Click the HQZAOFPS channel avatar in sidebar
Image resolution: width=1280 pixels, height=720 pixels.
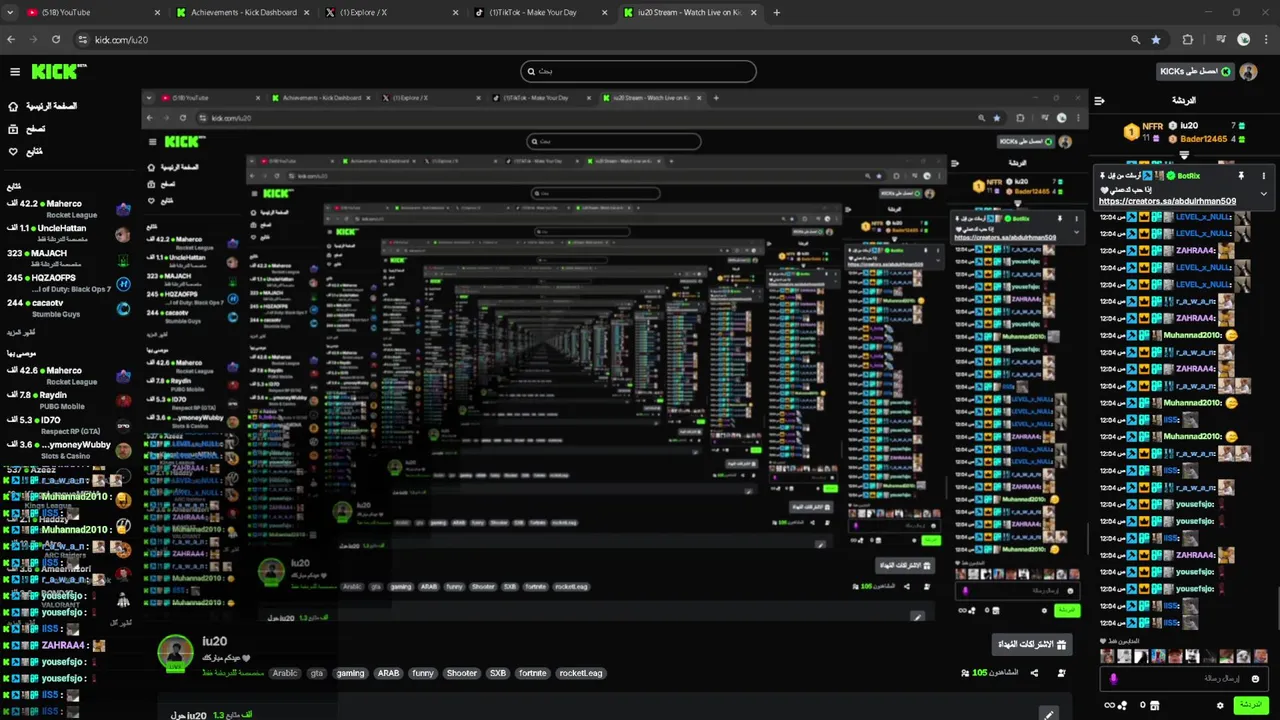(123, 284)
